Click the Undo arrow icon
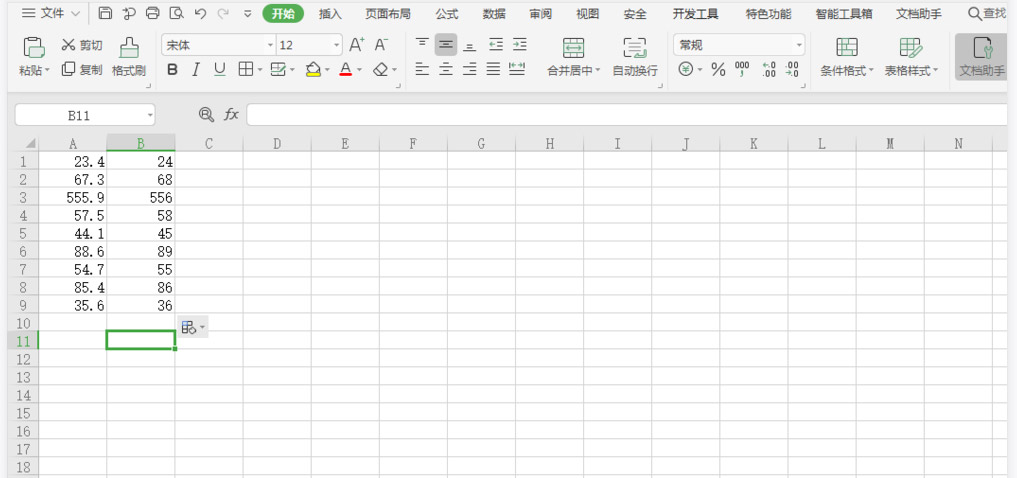The image size is (1017, 478). (200, 13)
